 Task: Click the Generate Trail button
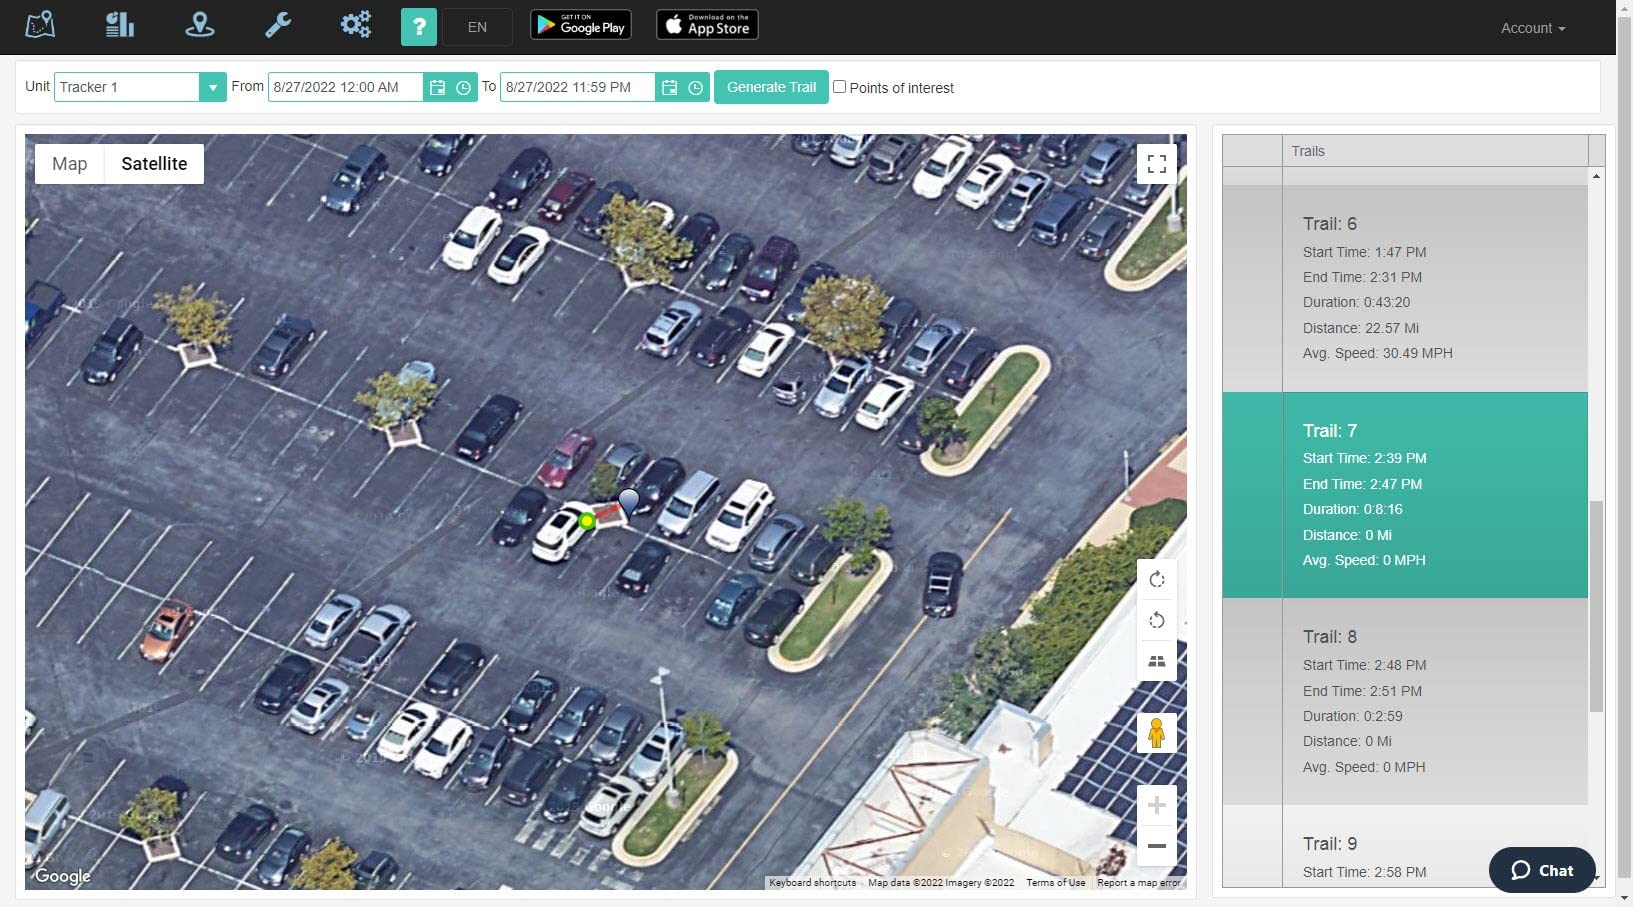(771, 87)
